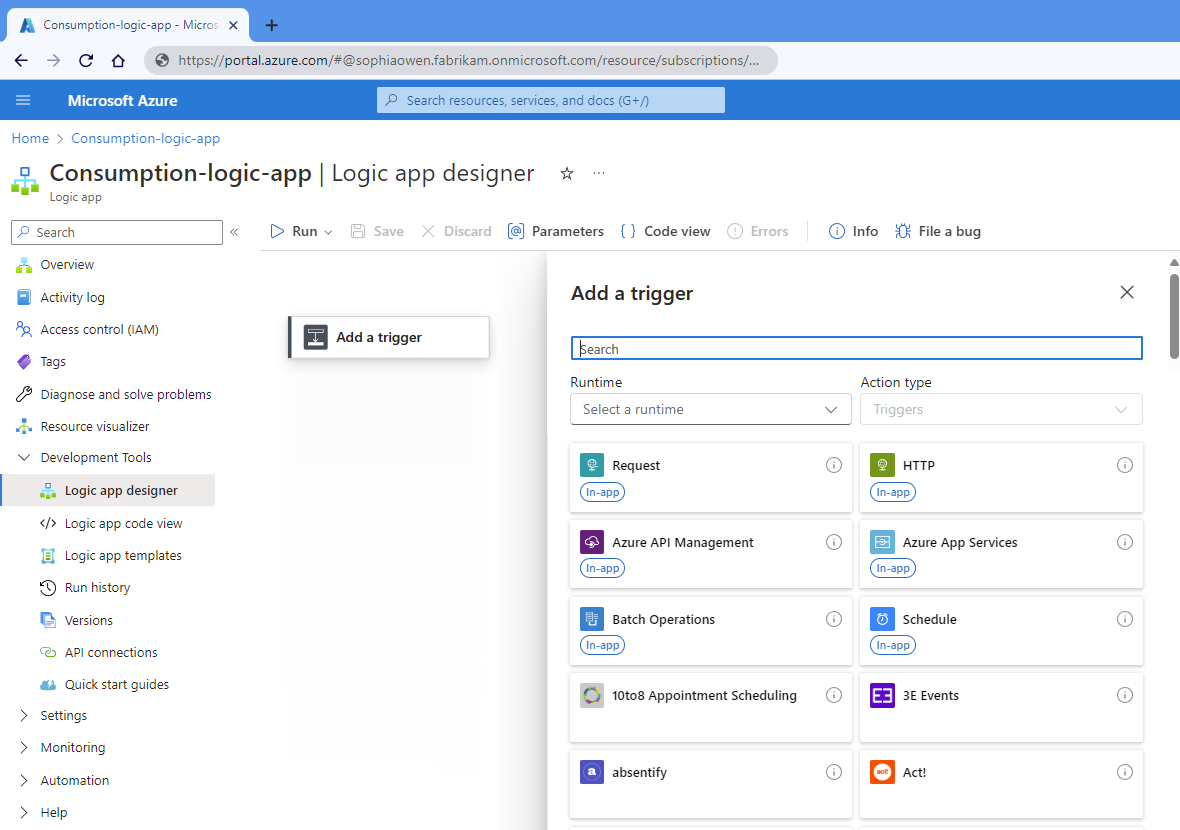1180x830 pixels.
Task: Click the Info toolbar button
Action: point(853,231)
